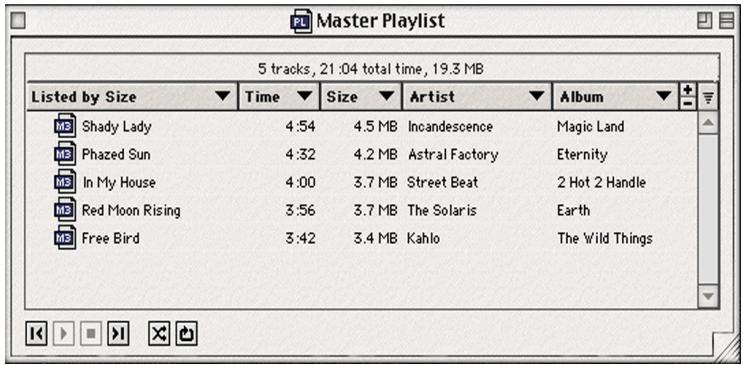The height and width of the screenshot is (365, 743).
Task: Click the 4.5 MB size value
Action: pyautogui.click(x=375, y=127)
